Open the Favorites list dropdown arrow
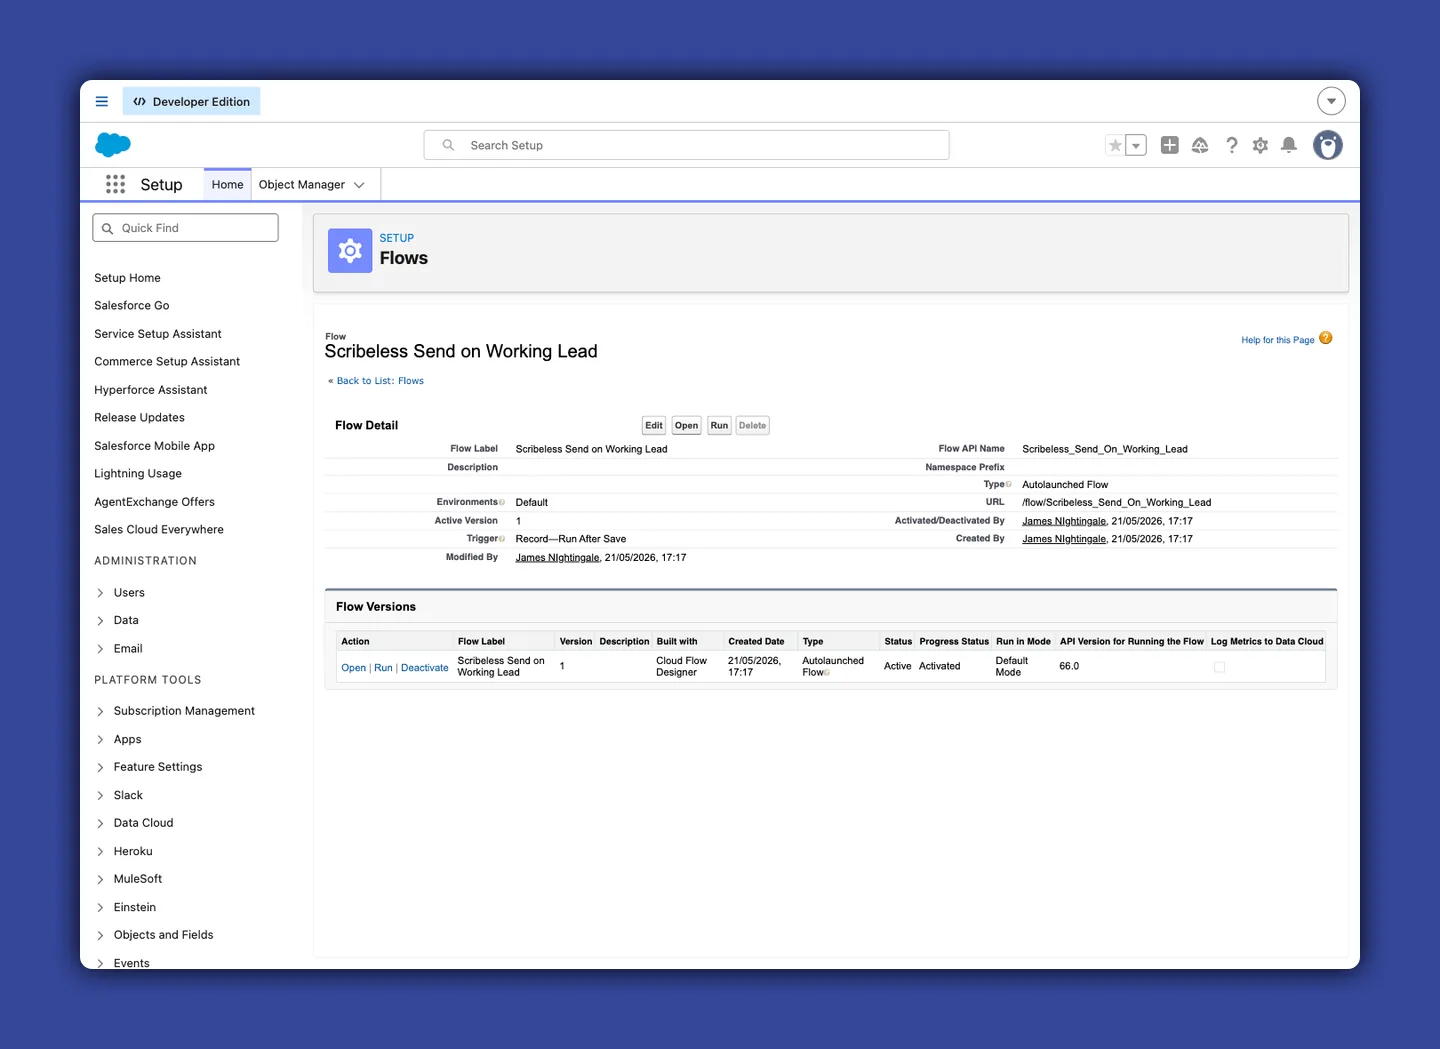Screen dimensions: 1440x1049 point(1136,145)
